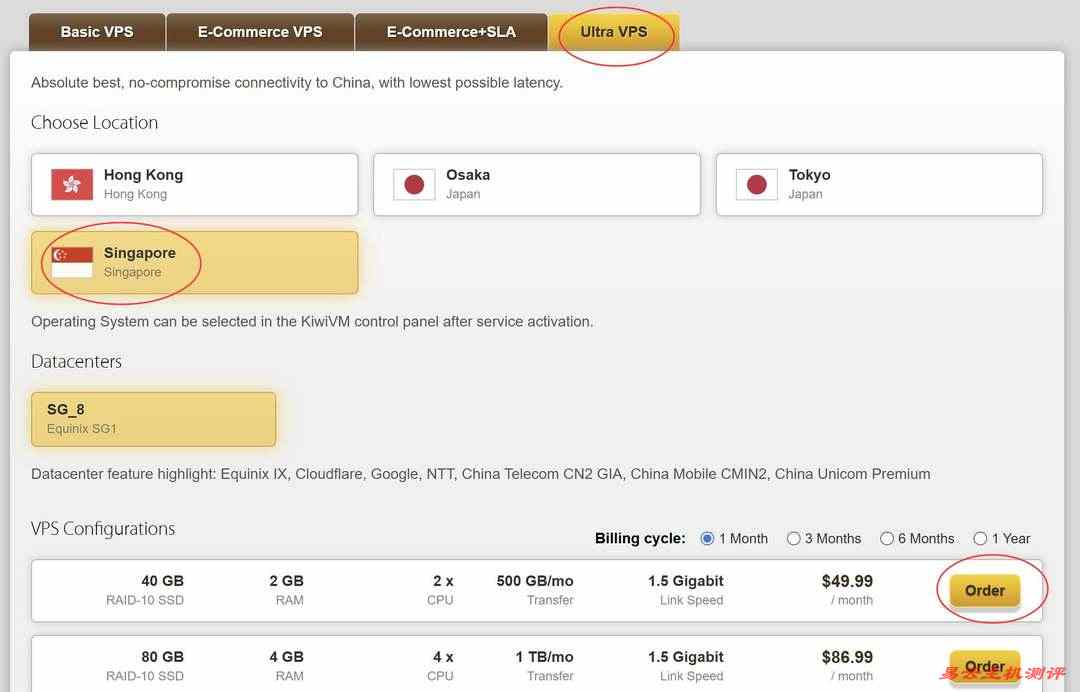Click the 2 GB RAM value
The width and height of the screenshot is (1080, 692).
tap(287, 581)
